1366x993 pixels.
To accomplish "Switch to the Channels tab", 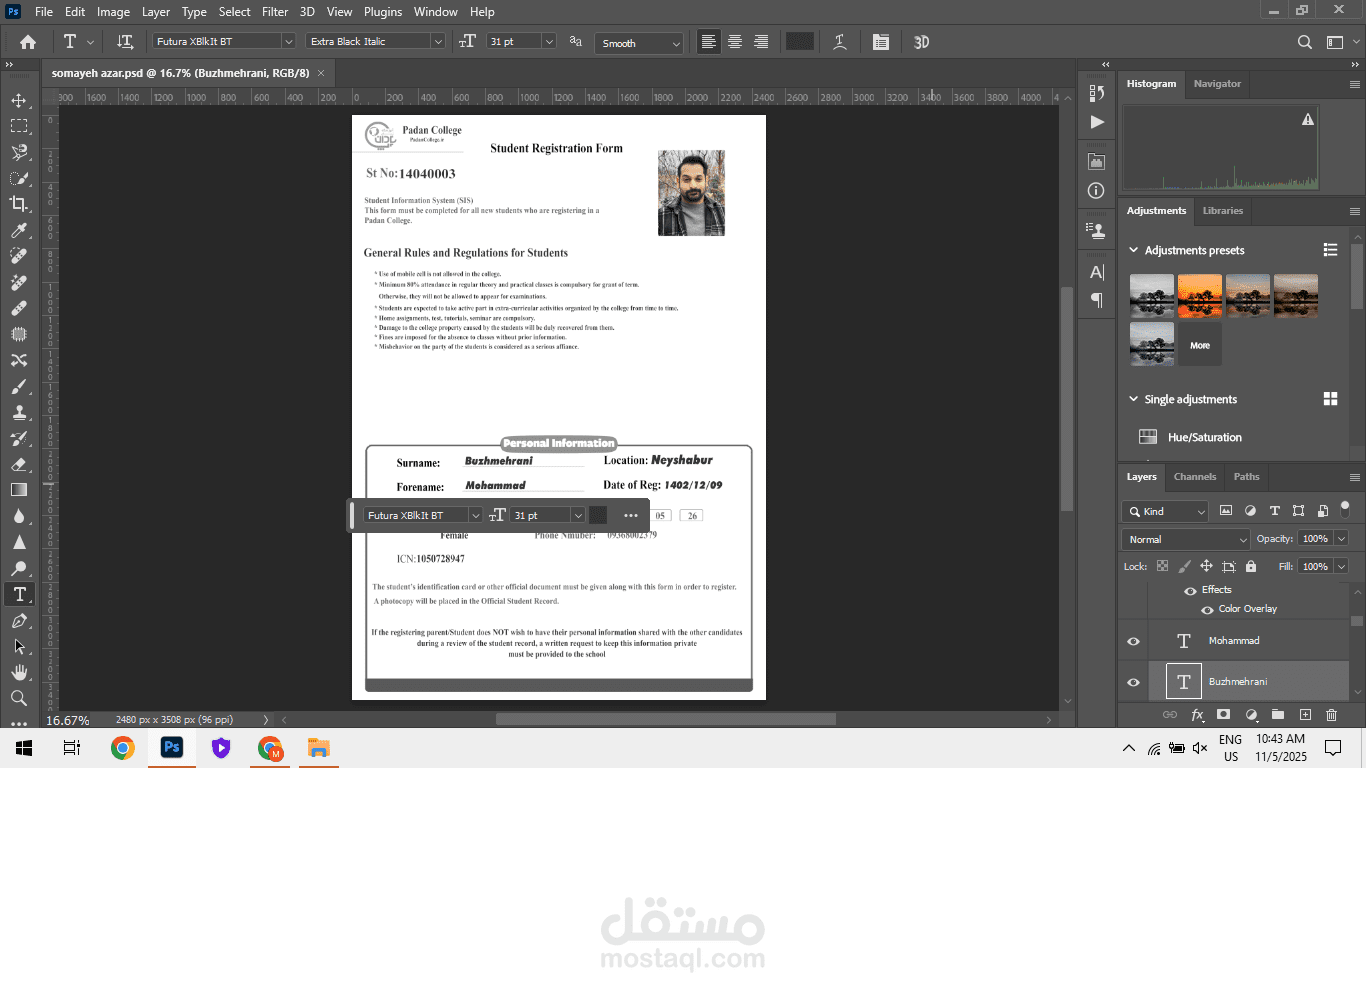I will [1195, 476].
